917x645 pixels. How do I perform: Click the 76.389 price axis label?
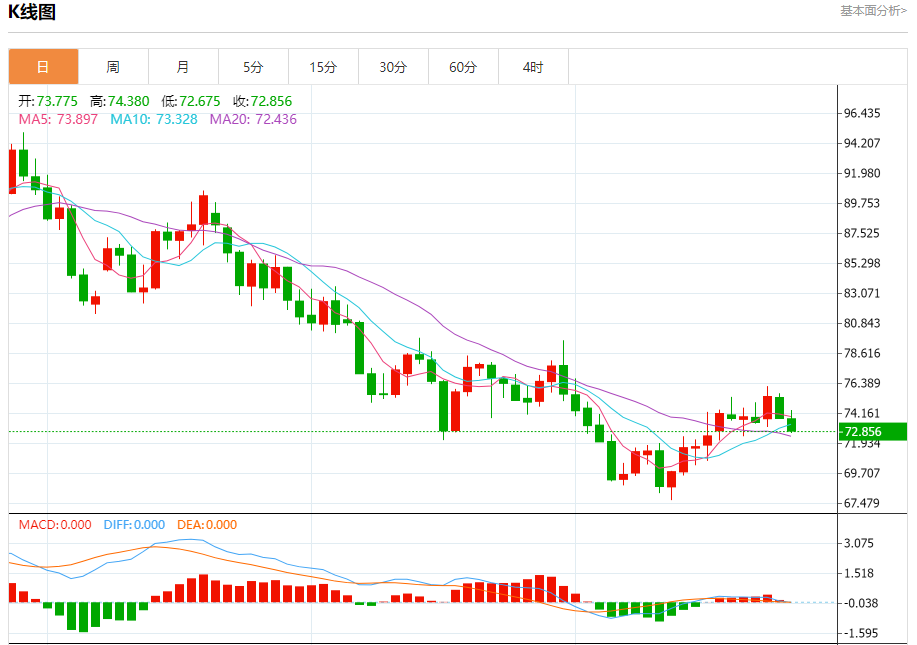862,383
